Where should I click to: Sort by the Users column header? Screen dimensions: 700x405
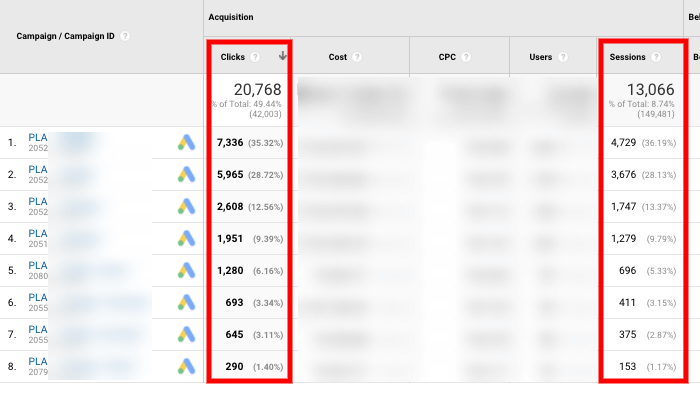click(x=541, y=57)
